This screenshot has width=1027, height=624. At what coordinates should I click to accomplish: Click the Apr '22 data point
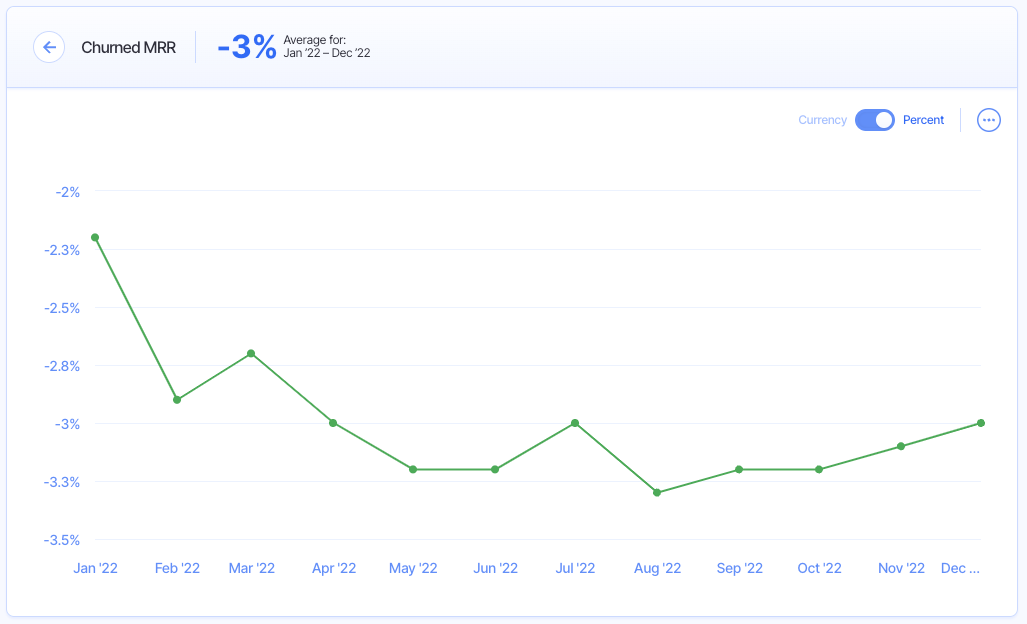point(333,423)
